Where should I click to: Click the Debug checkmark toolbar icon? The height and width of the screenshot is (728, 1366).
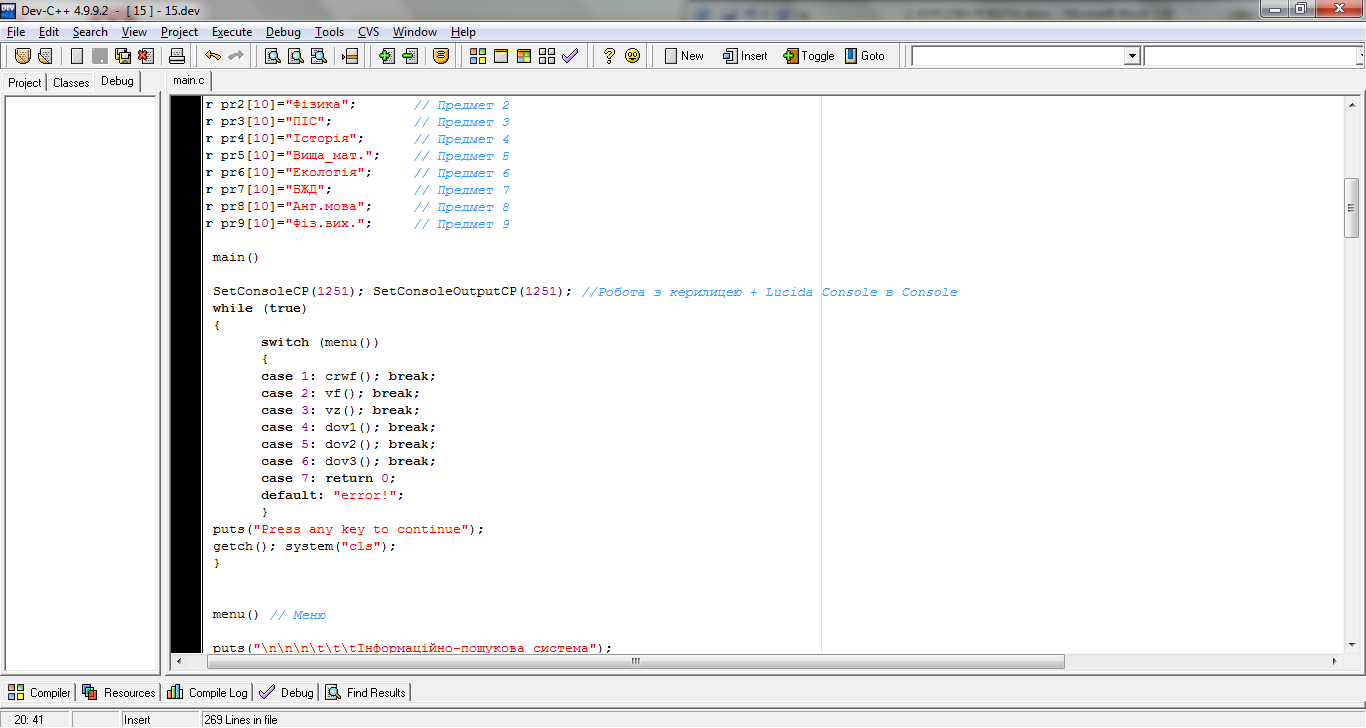pos(570,56)
